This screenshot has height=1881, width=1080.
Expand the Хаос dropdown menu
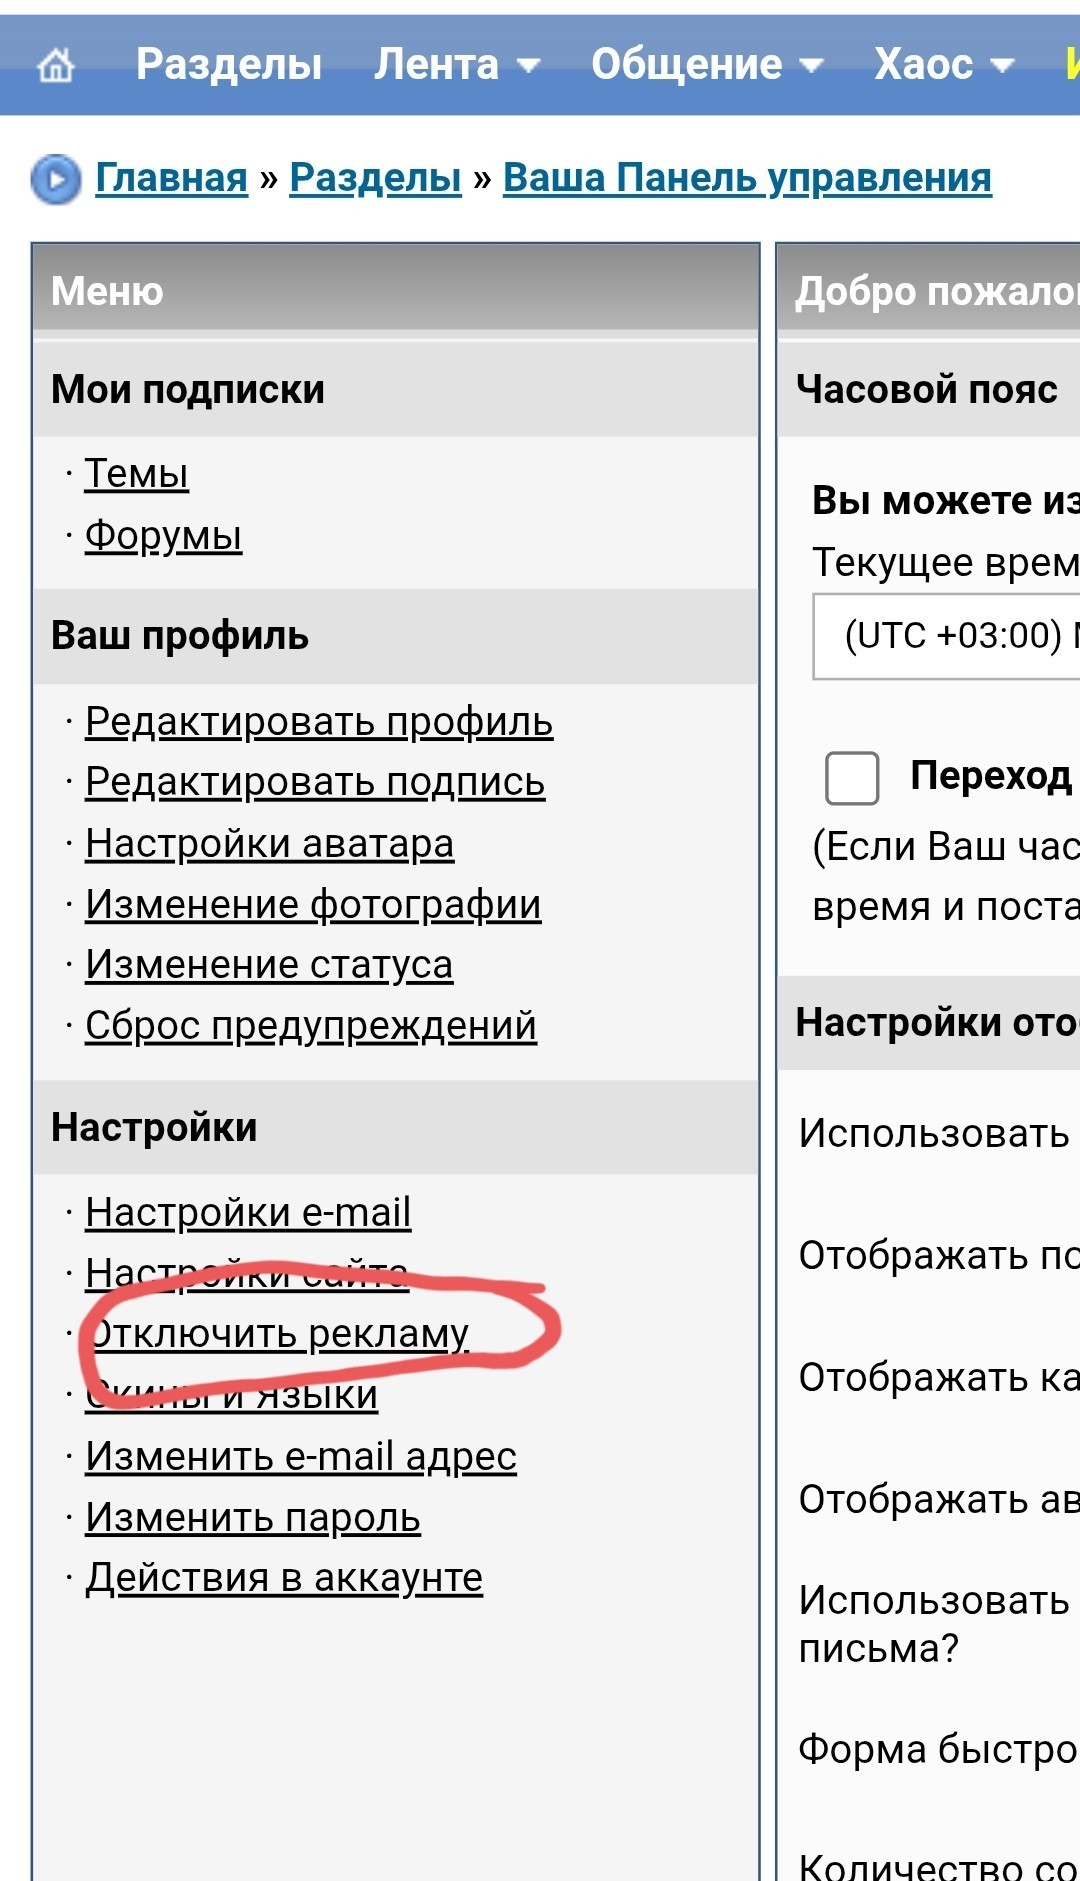tap(944, 65)
